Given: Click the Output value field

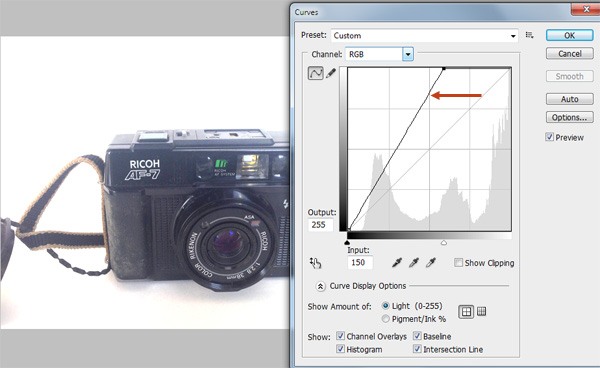Looking at the screenshot, I should 320,225.
